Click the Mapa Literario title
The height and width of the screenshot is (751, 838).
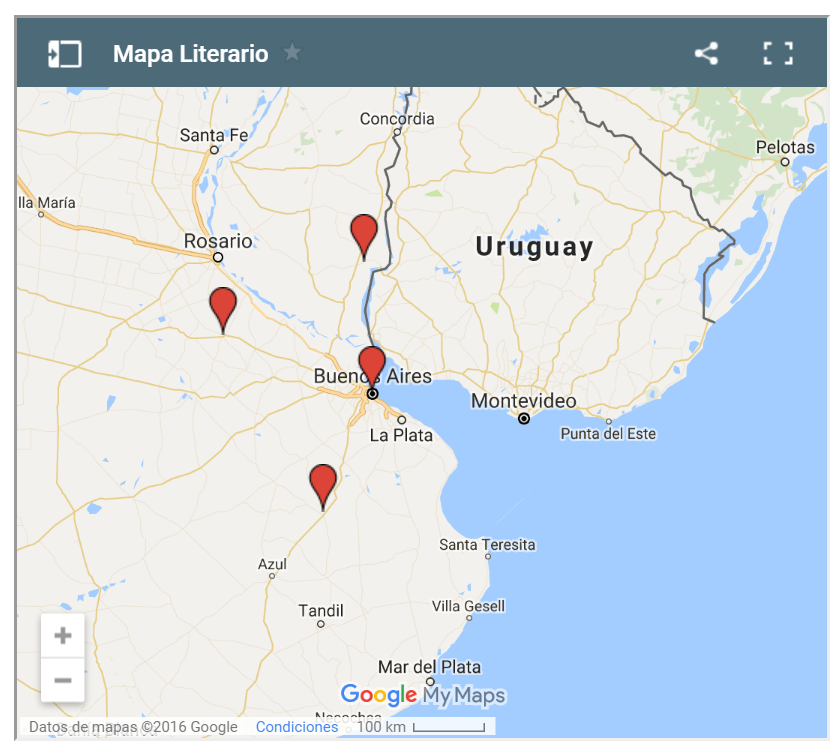(x=190, y=54)
